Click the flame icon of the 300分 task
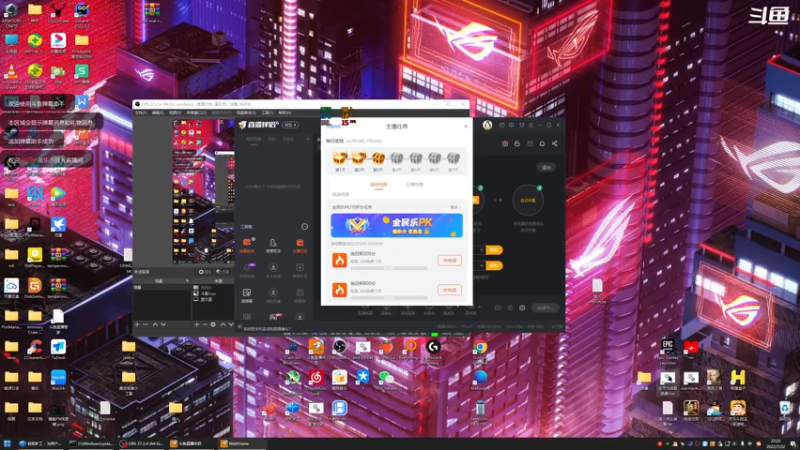The width and height of the screenshot is (800, 450). (339, 260)
